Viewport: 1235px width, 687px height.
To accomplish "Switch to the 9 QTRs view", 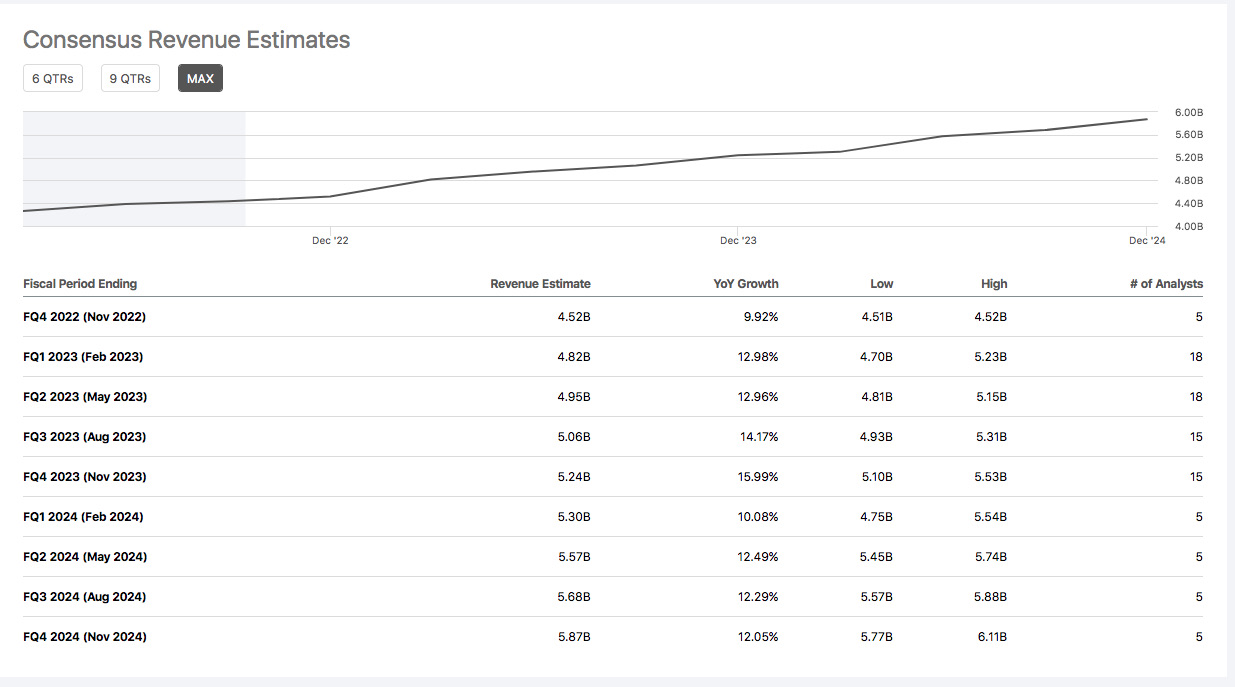I will 130,78.
